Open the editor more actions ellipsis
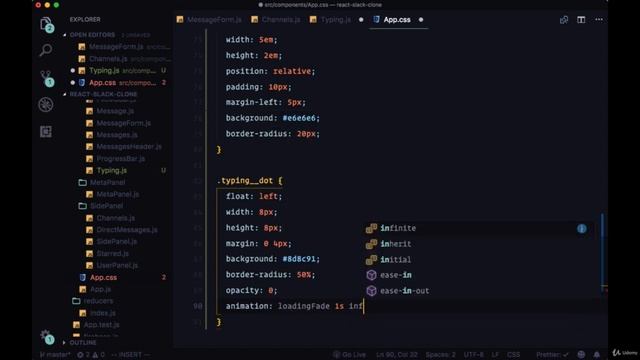The image size is (640, 360). pyautogui.click(x=599, y=20)
